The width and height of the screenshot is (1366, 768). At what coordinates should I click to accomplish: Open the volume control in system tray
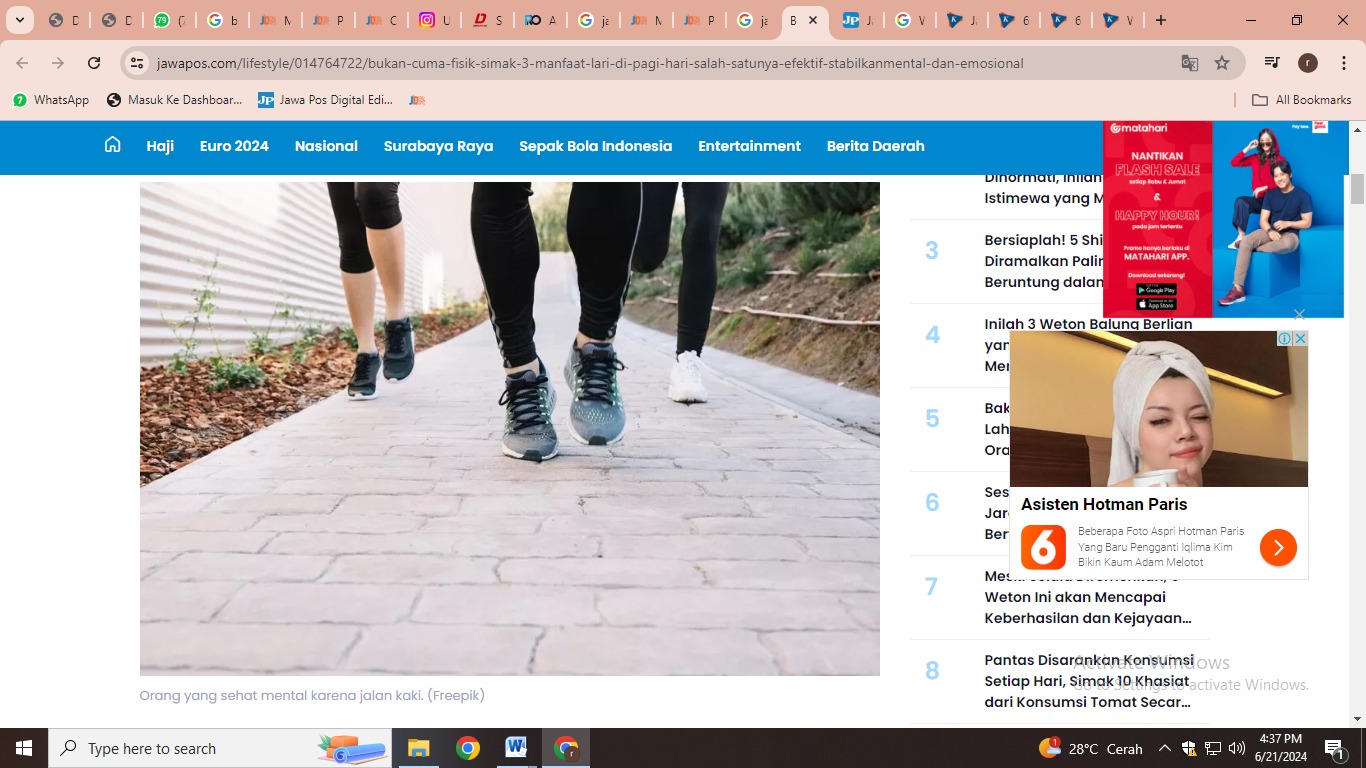[x=1236, y=748]
